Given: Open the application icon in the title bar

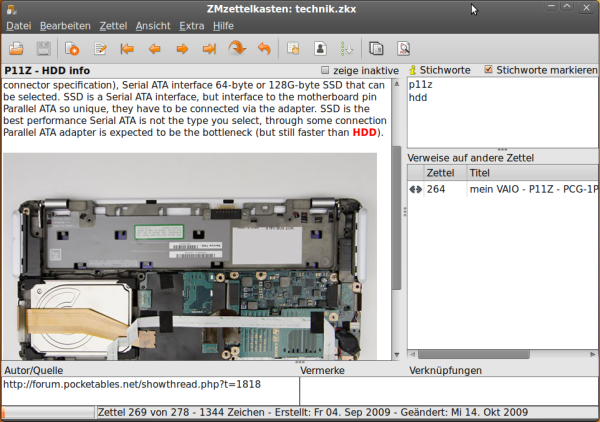Looking at the screenshot, I should (11, 9).
